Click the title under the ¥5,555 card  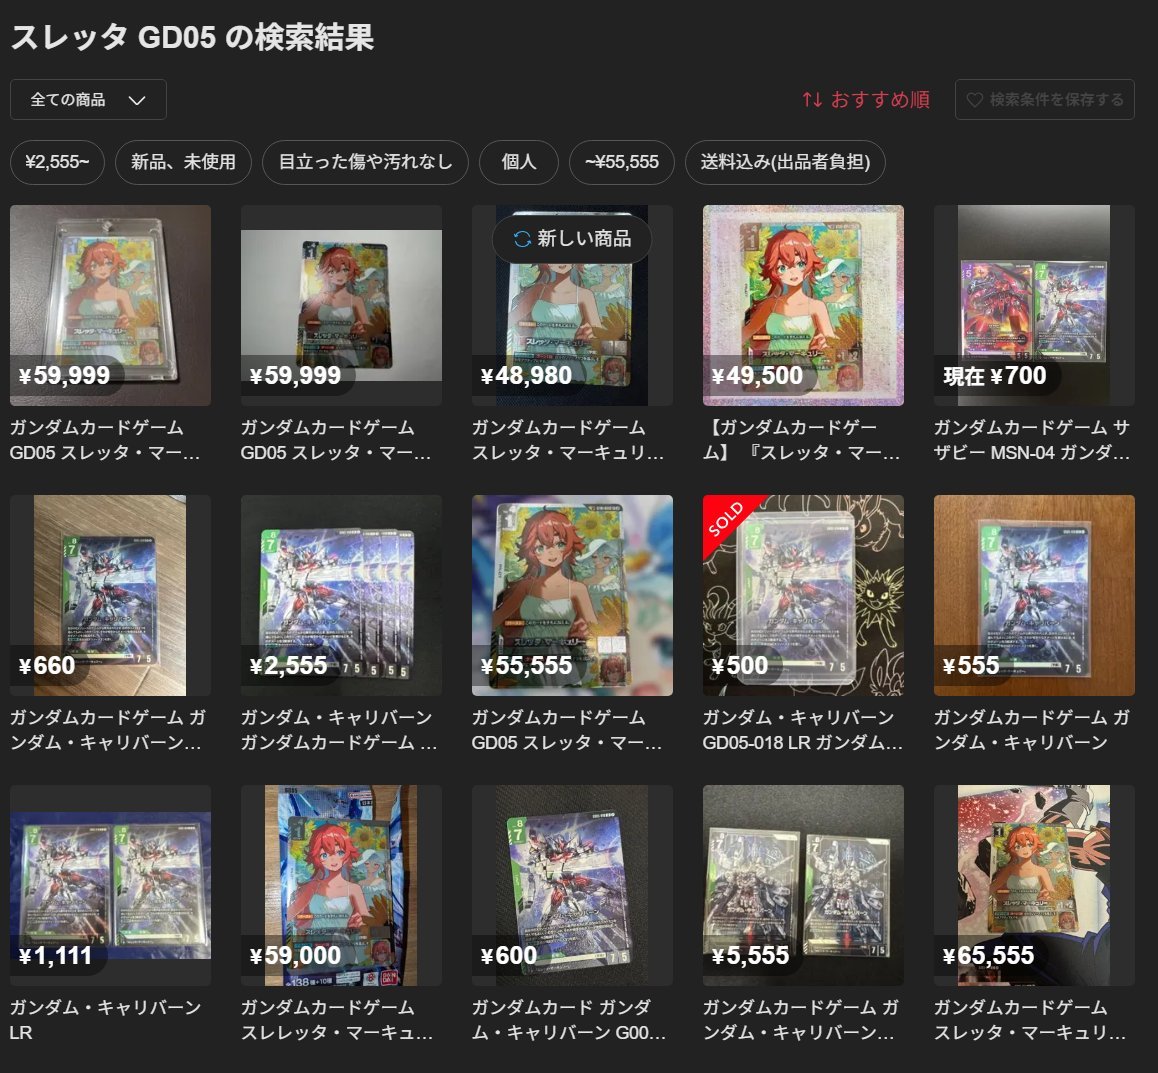pos(801,1020)
